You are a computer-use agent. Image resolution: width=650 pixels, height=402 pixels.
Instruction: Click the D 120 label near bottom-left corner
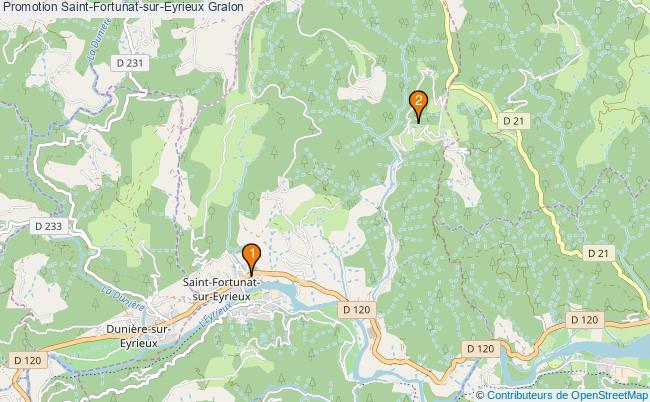[x=28, y=361]
